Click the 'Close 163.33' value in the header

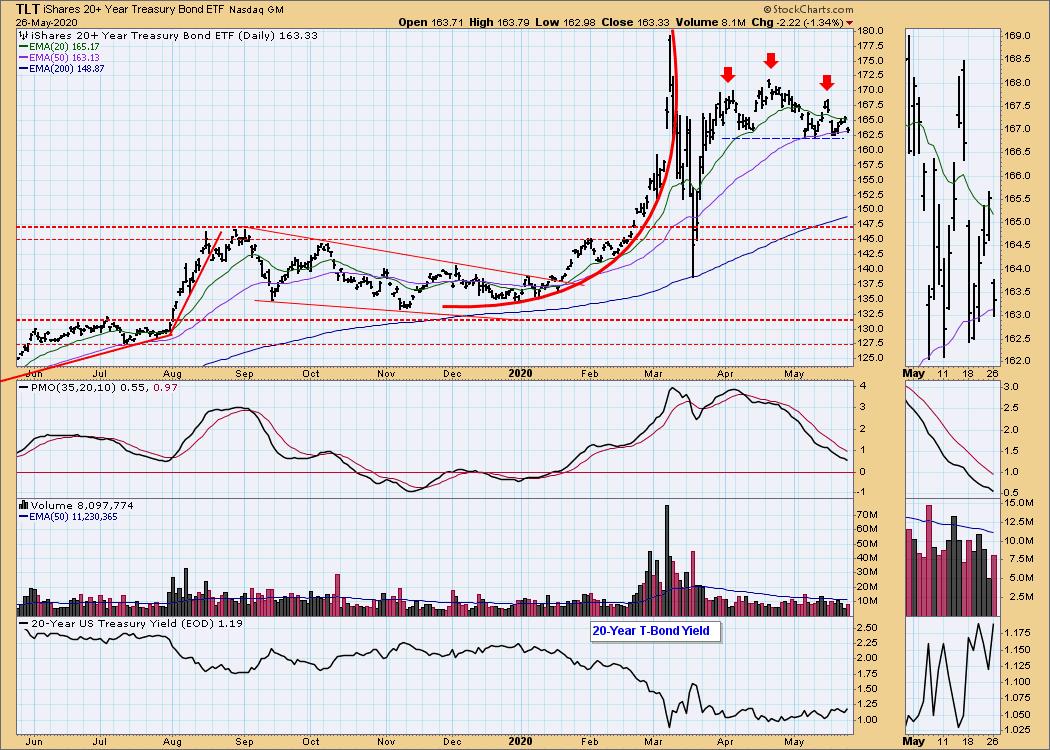point(637,22)
